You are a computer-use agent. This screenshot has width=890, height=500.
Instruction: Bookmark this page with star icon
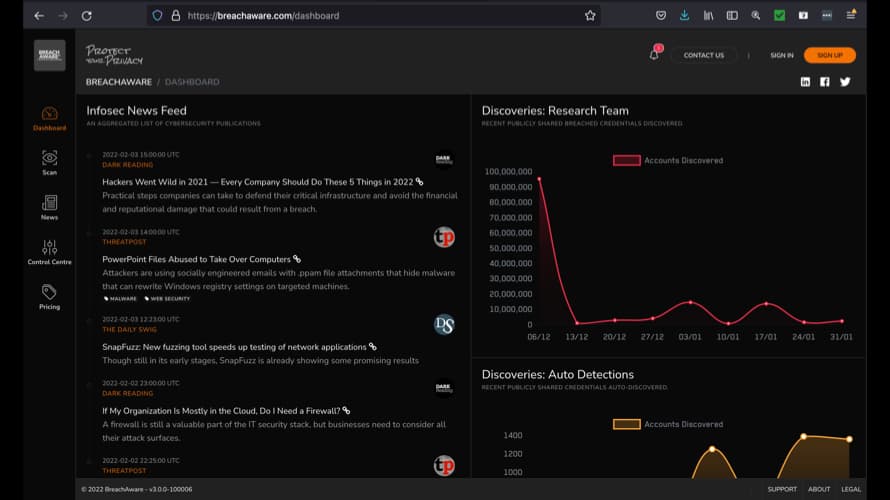coord(590,16)
